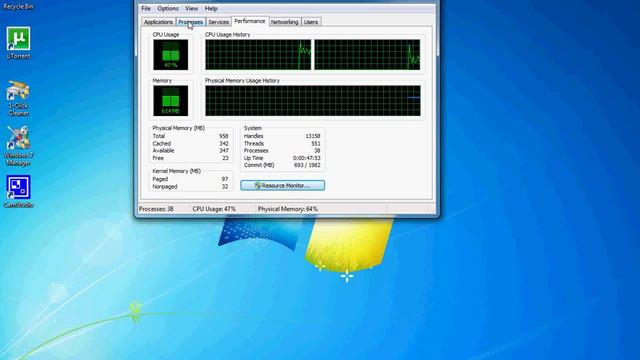Open the View menu
Image resolution: width=640 pixels, height=360 pixels.
191,9
